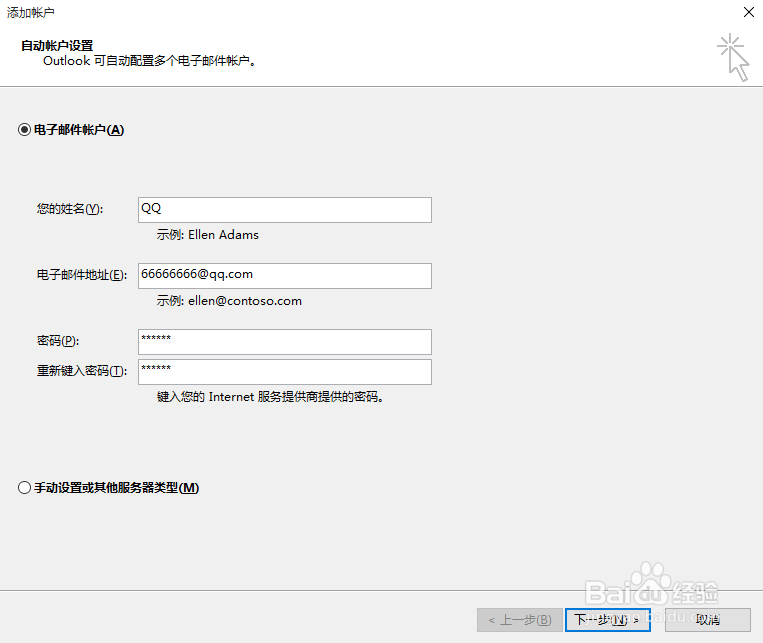The width and height of the screenshot is (763, 643).
Task: Click the 密码(P) label
Action: (x=58, y=341)
